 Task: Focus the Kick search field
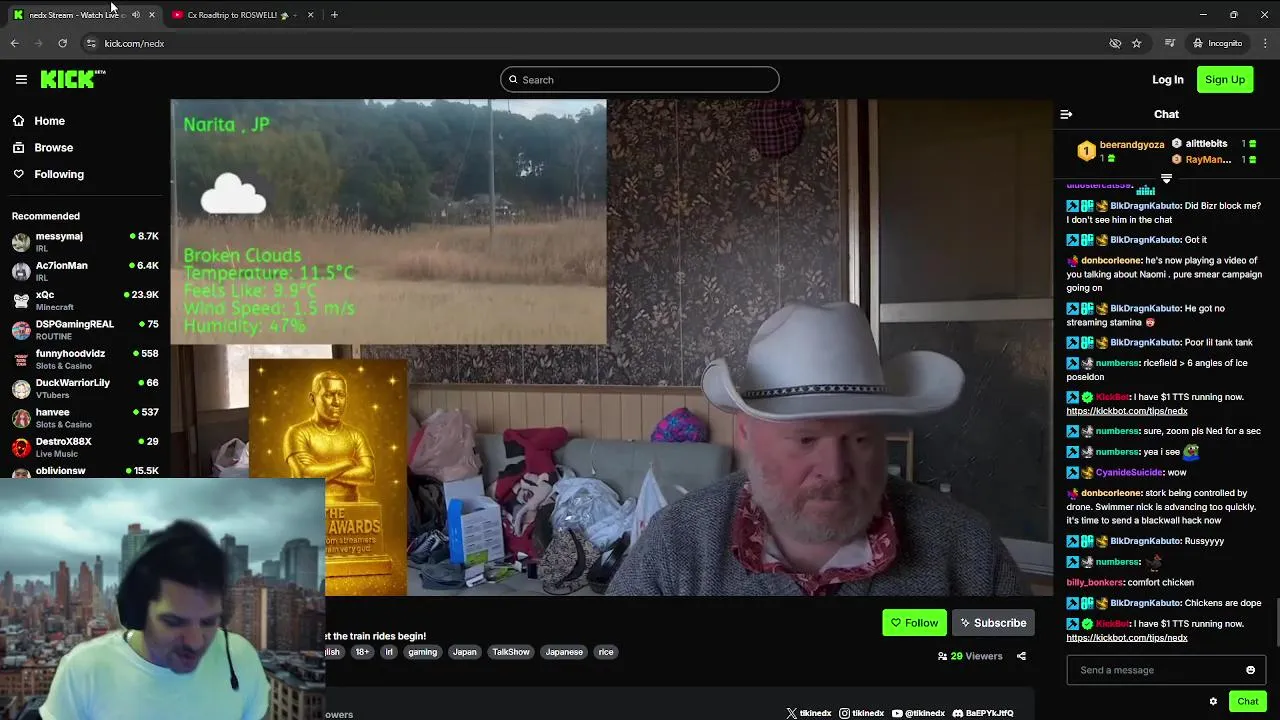coord(640,80)
